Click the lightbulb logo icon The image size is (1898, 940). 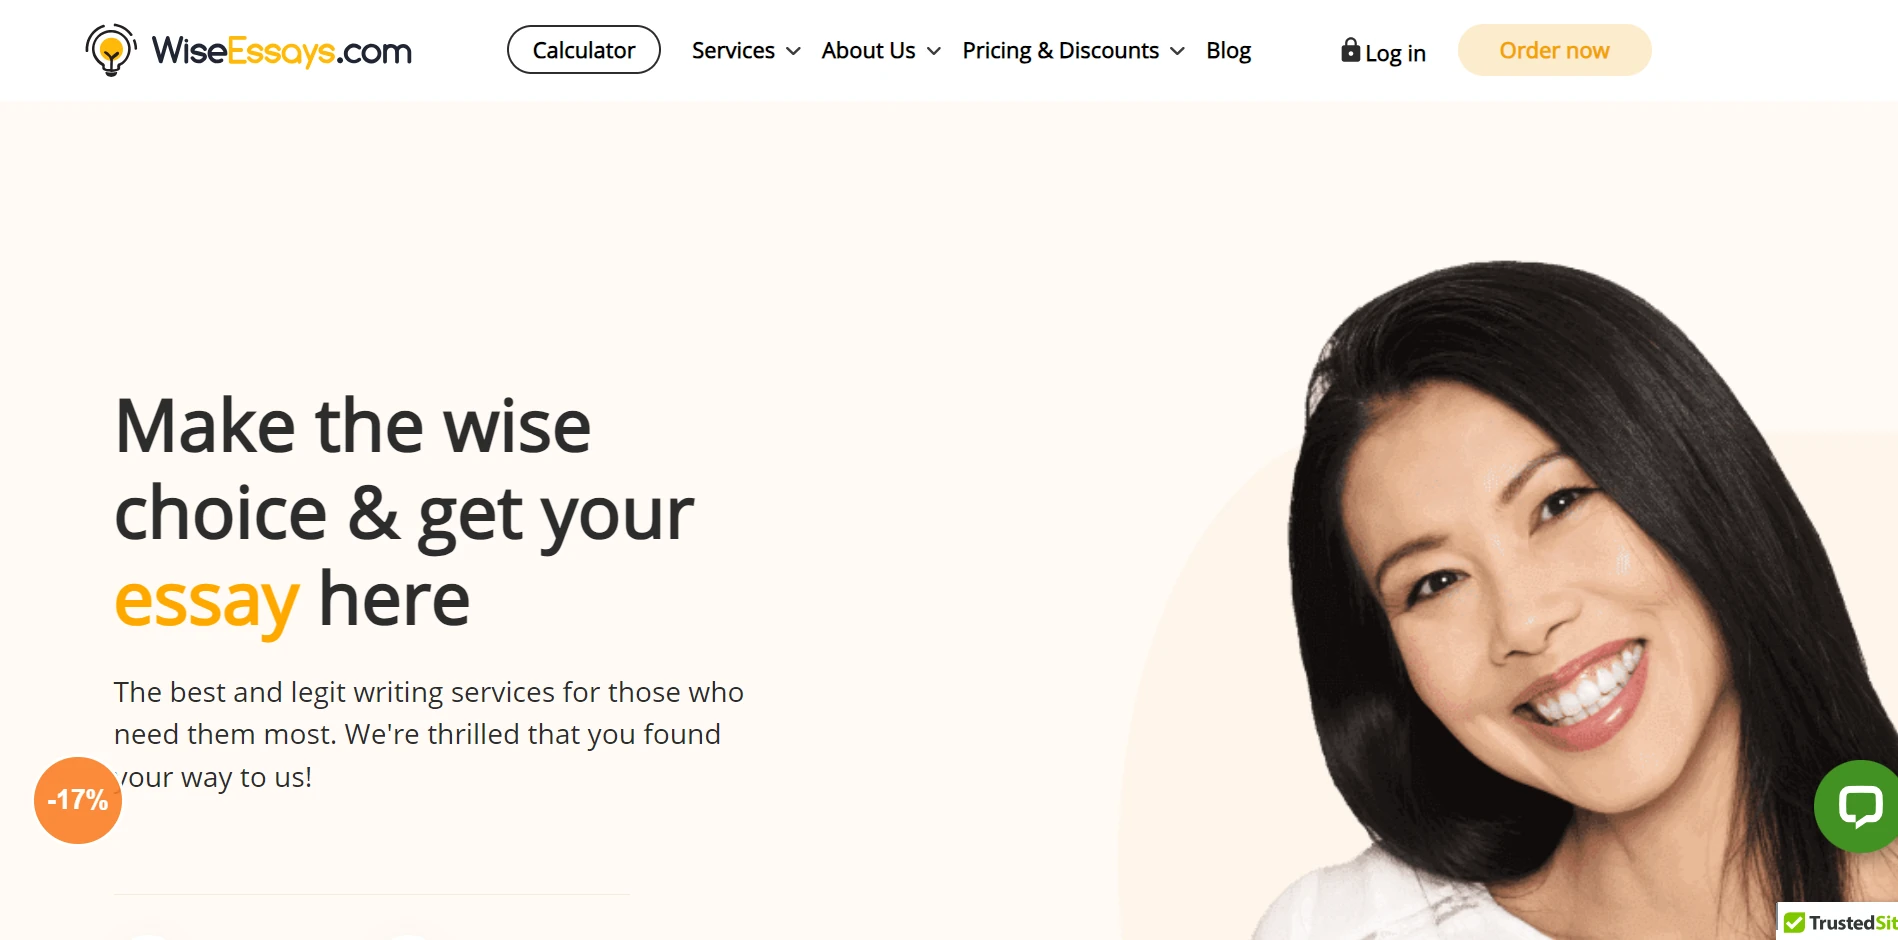(111, 50)
